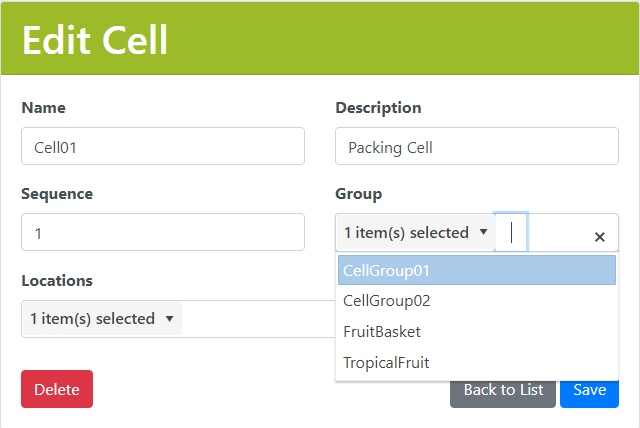The image size is (640, 428).
Task: Click the Name field label
Action: (43, 108)
